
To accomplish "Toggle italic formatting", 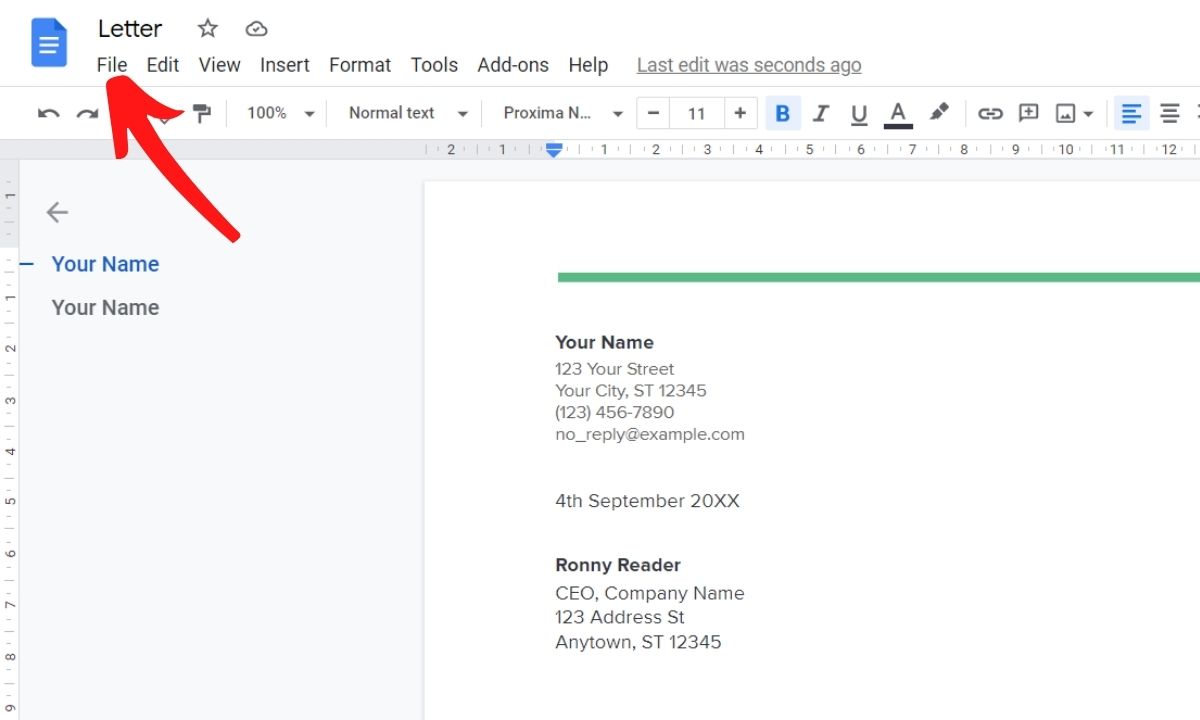I will point(821,113).
